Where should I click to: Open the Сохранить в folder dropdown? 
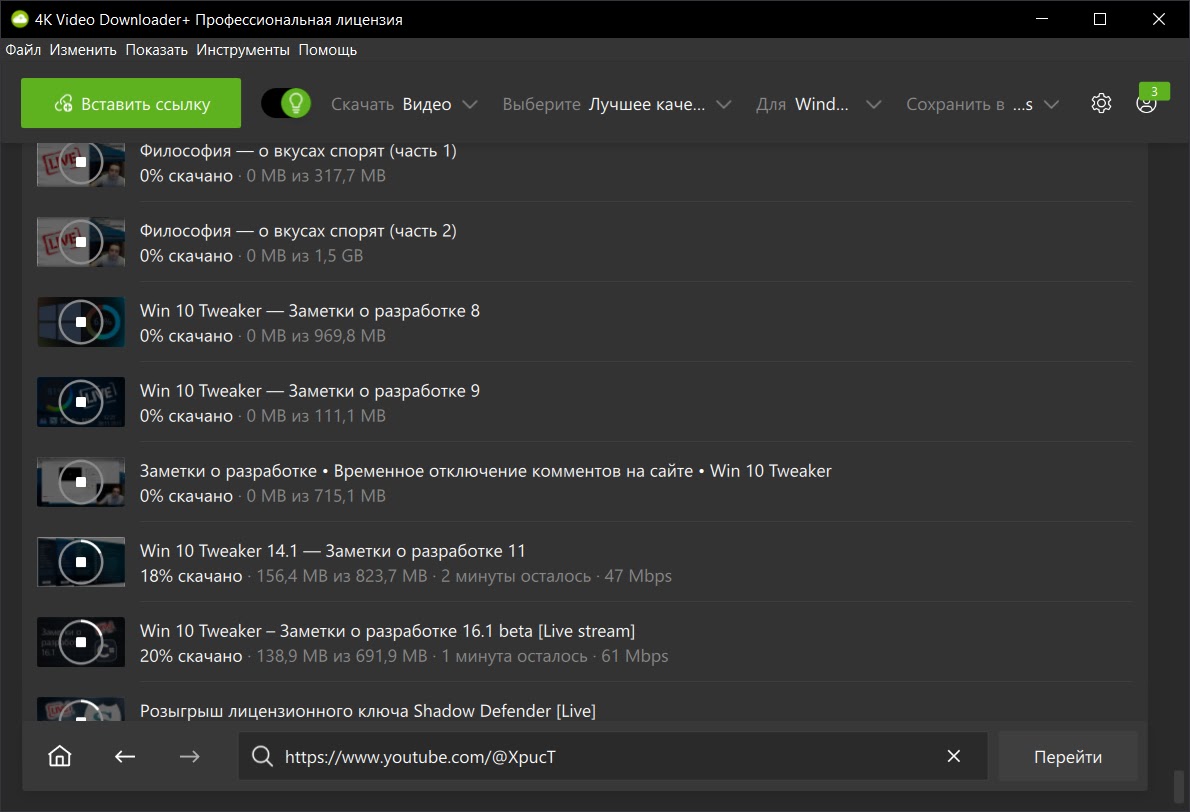point(982,104)
